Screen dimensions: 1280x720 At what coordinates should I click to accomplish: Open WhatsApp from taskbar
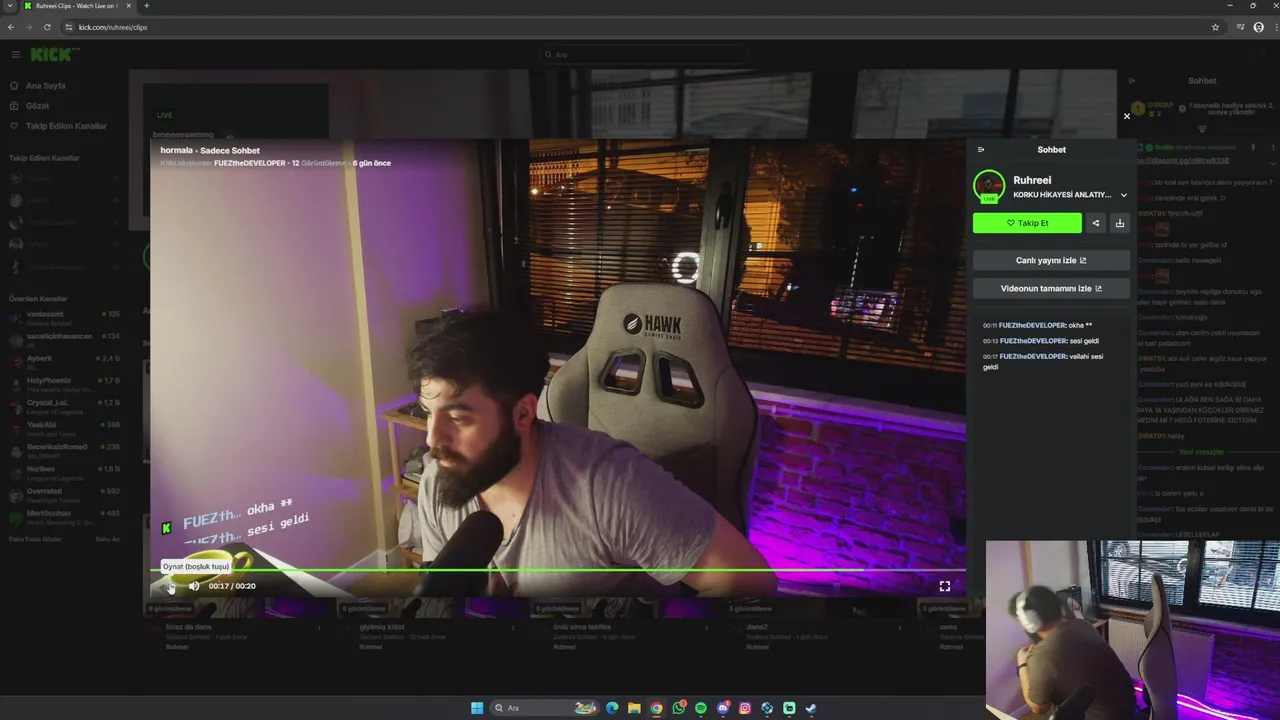click(x=679, y=708)
